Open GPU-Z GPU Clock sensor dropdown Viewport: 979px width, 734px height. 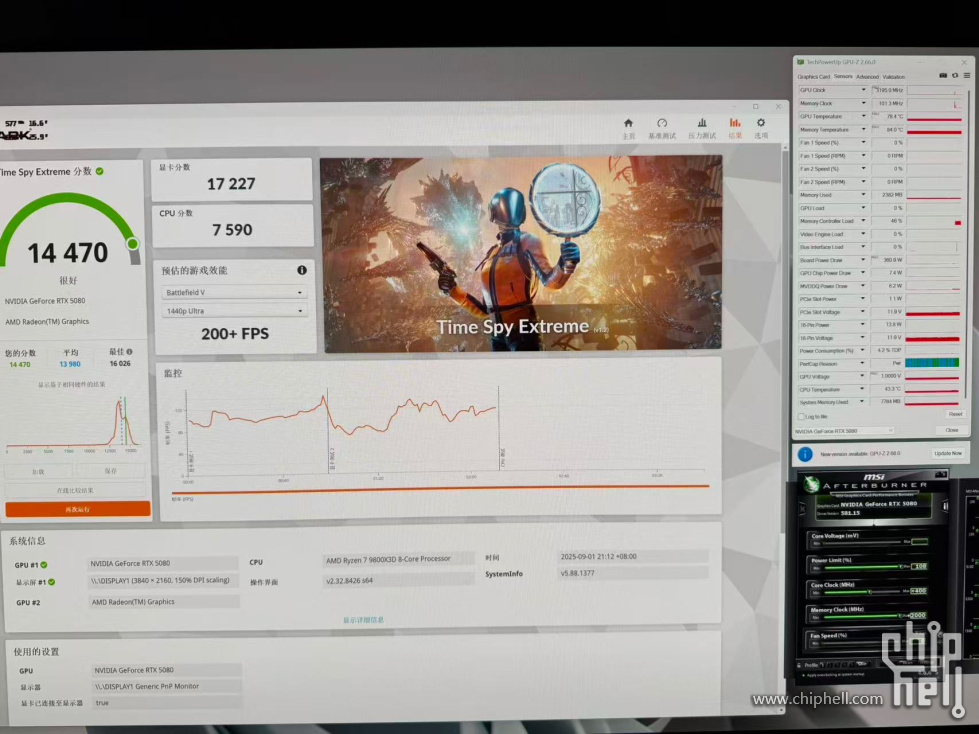pyautogui.click(x=863, y=90)
